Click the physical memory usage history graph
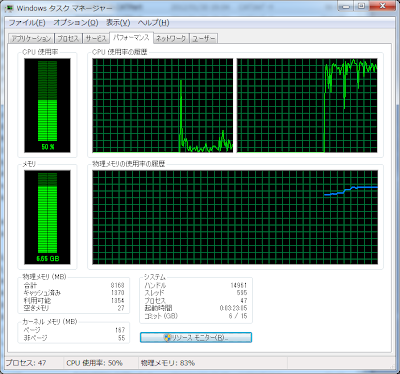Screen dimensions: 400x374 tap(235, 217)
